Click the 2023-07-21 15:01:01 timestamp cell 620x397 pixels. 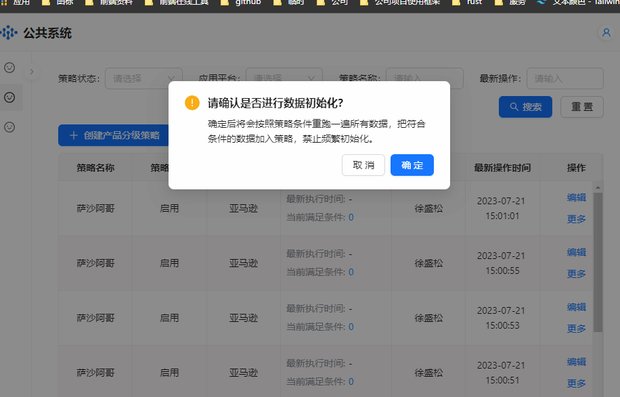pos(501,208)
